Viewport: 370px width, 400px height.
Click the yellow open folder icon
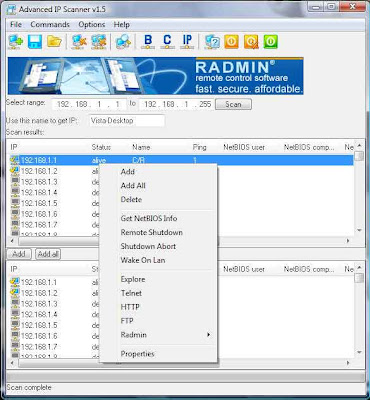(54, 42)
